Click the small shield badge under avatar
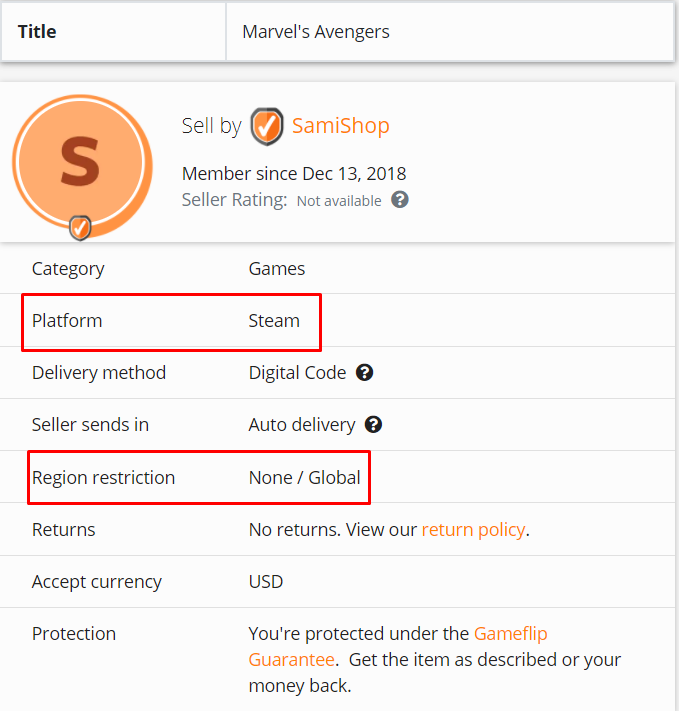 point(80,228)
